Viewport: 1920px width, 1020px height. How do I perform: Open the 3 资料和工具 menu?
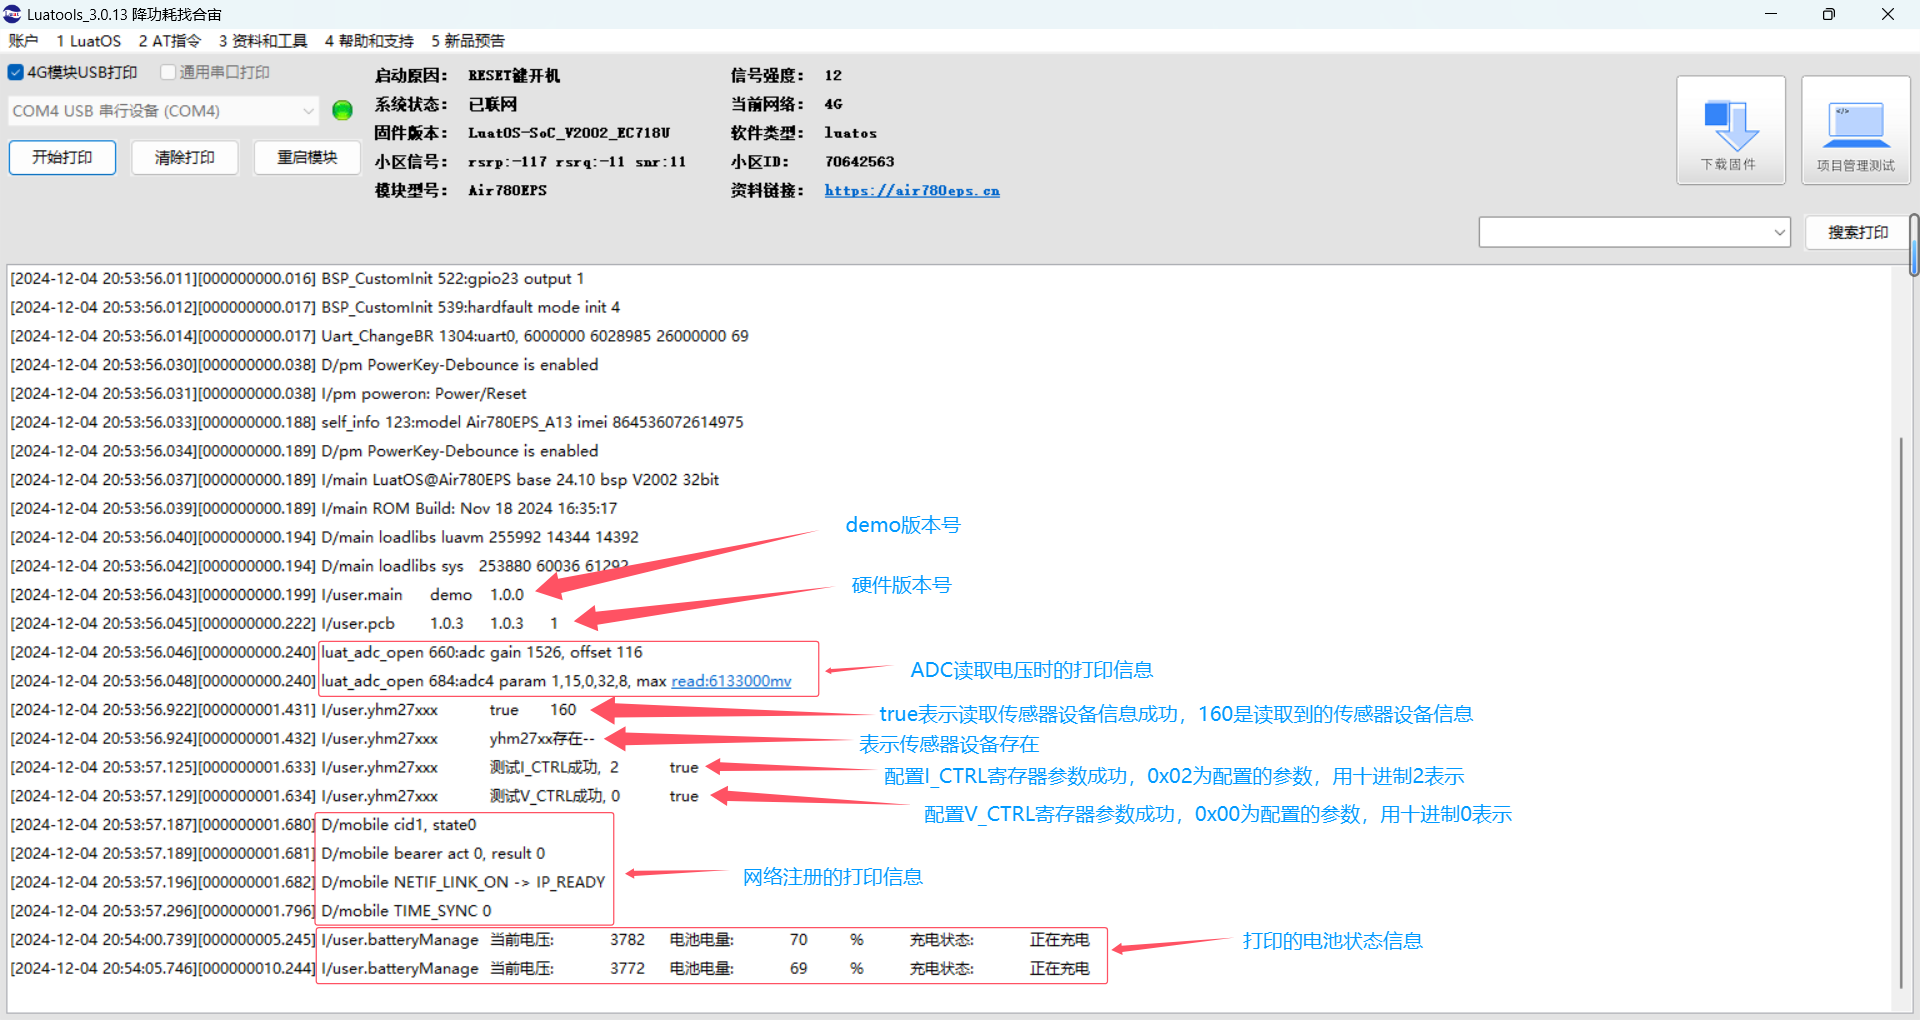point(263,40)
